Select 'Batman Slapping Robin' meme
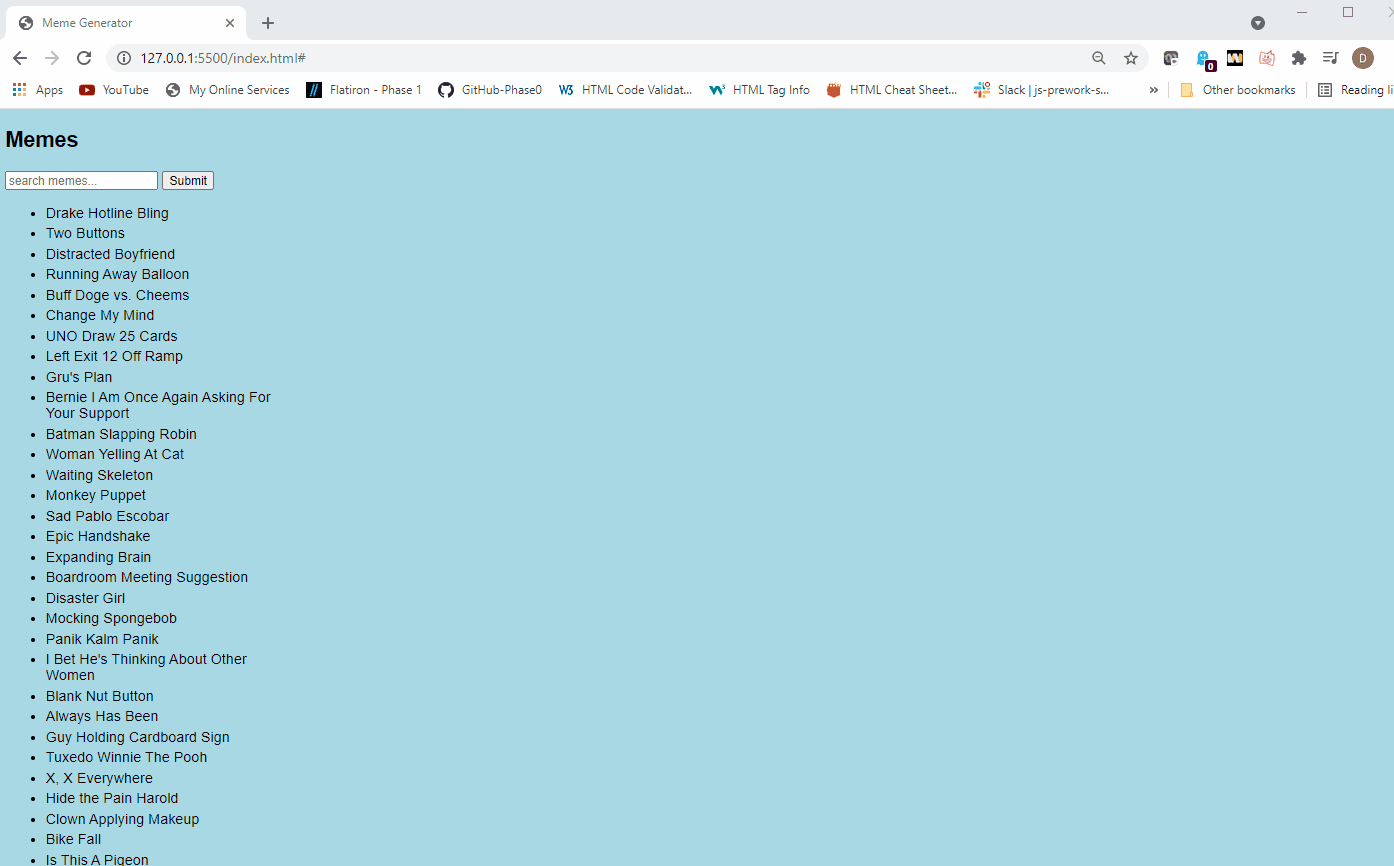The width and height of the screenshot is (1394, 866). (121, 434)
